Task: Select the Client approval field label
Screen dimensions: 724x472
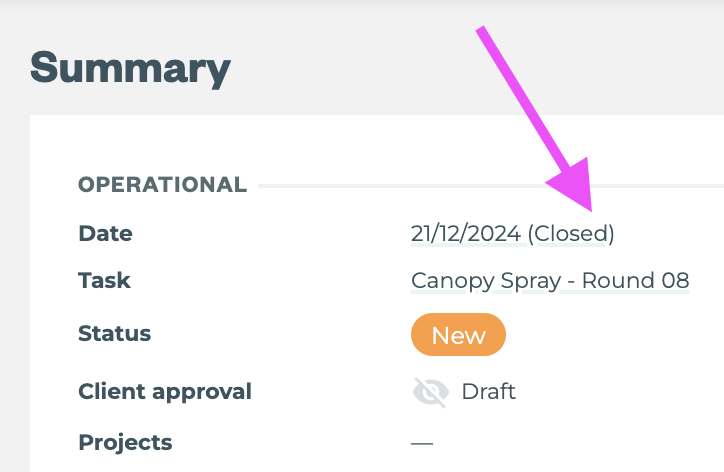Action: click(x=165, y=391)
